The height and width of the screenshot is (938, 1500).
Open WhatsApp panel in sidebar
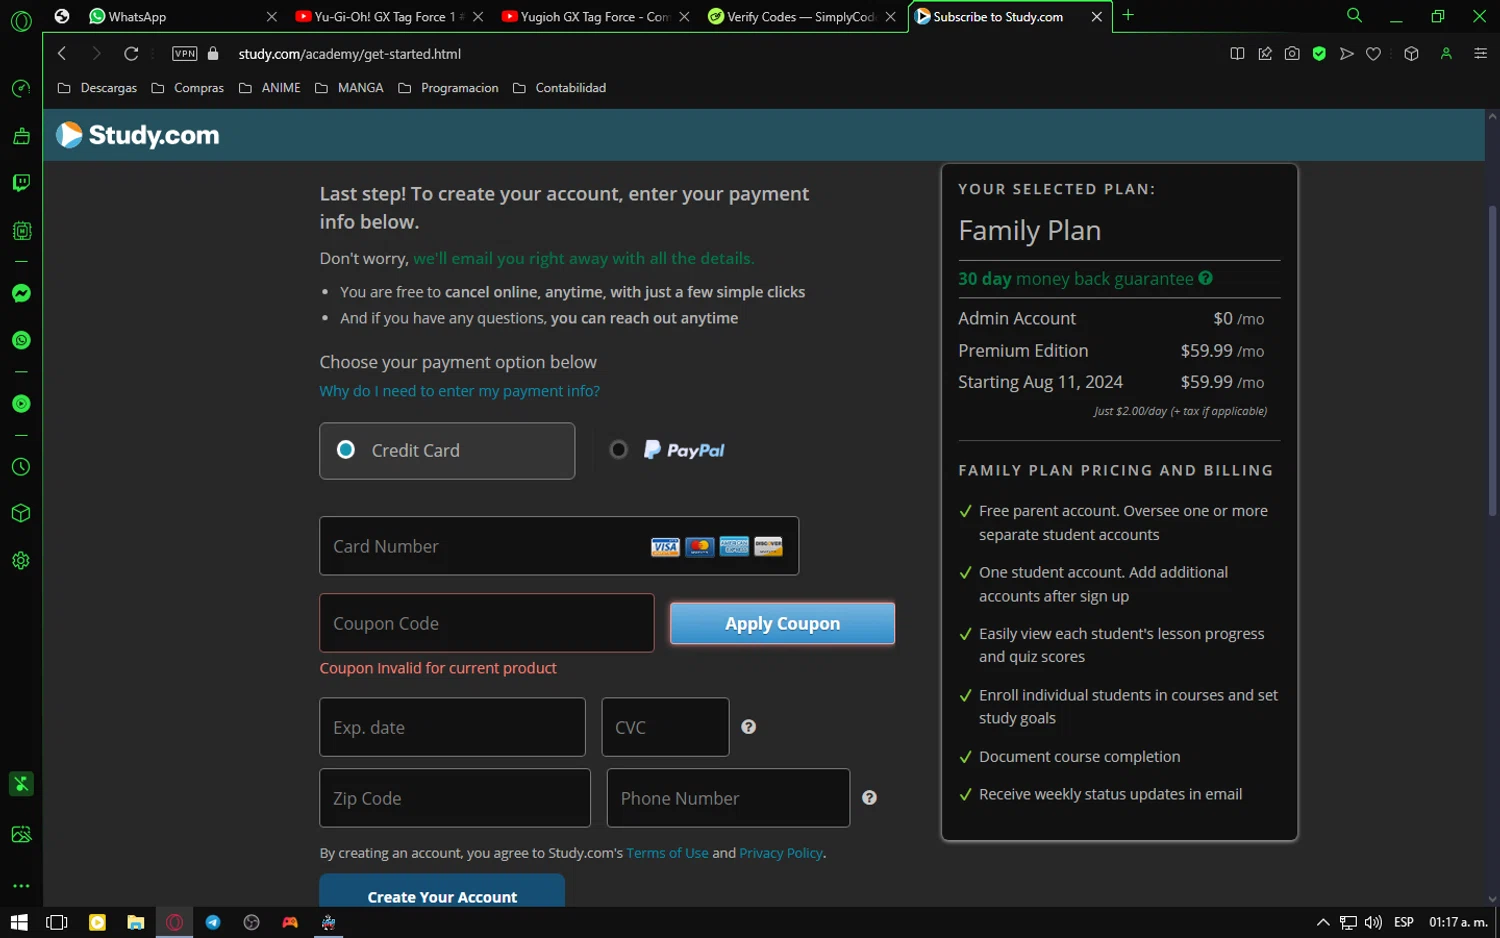21,341
